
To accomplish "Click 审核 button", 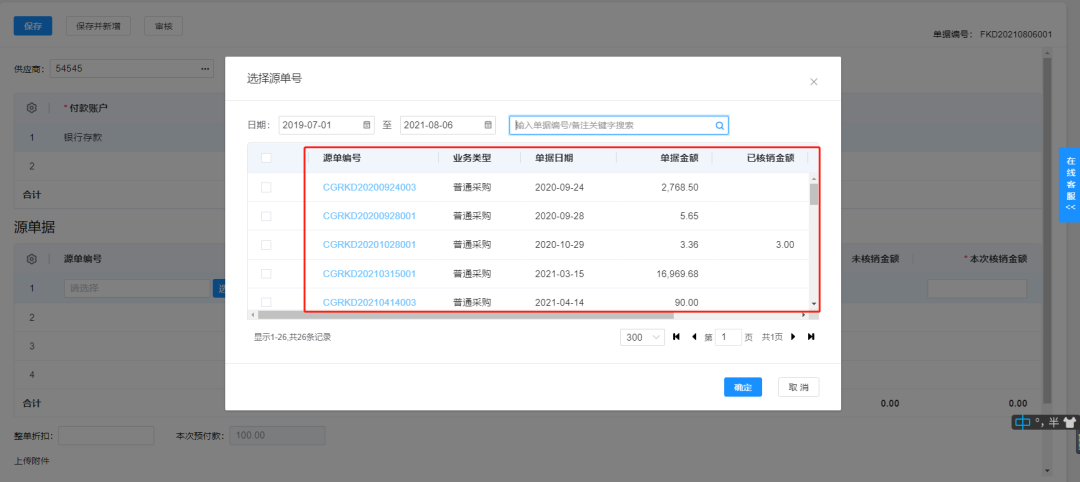I will coord(163,26).
